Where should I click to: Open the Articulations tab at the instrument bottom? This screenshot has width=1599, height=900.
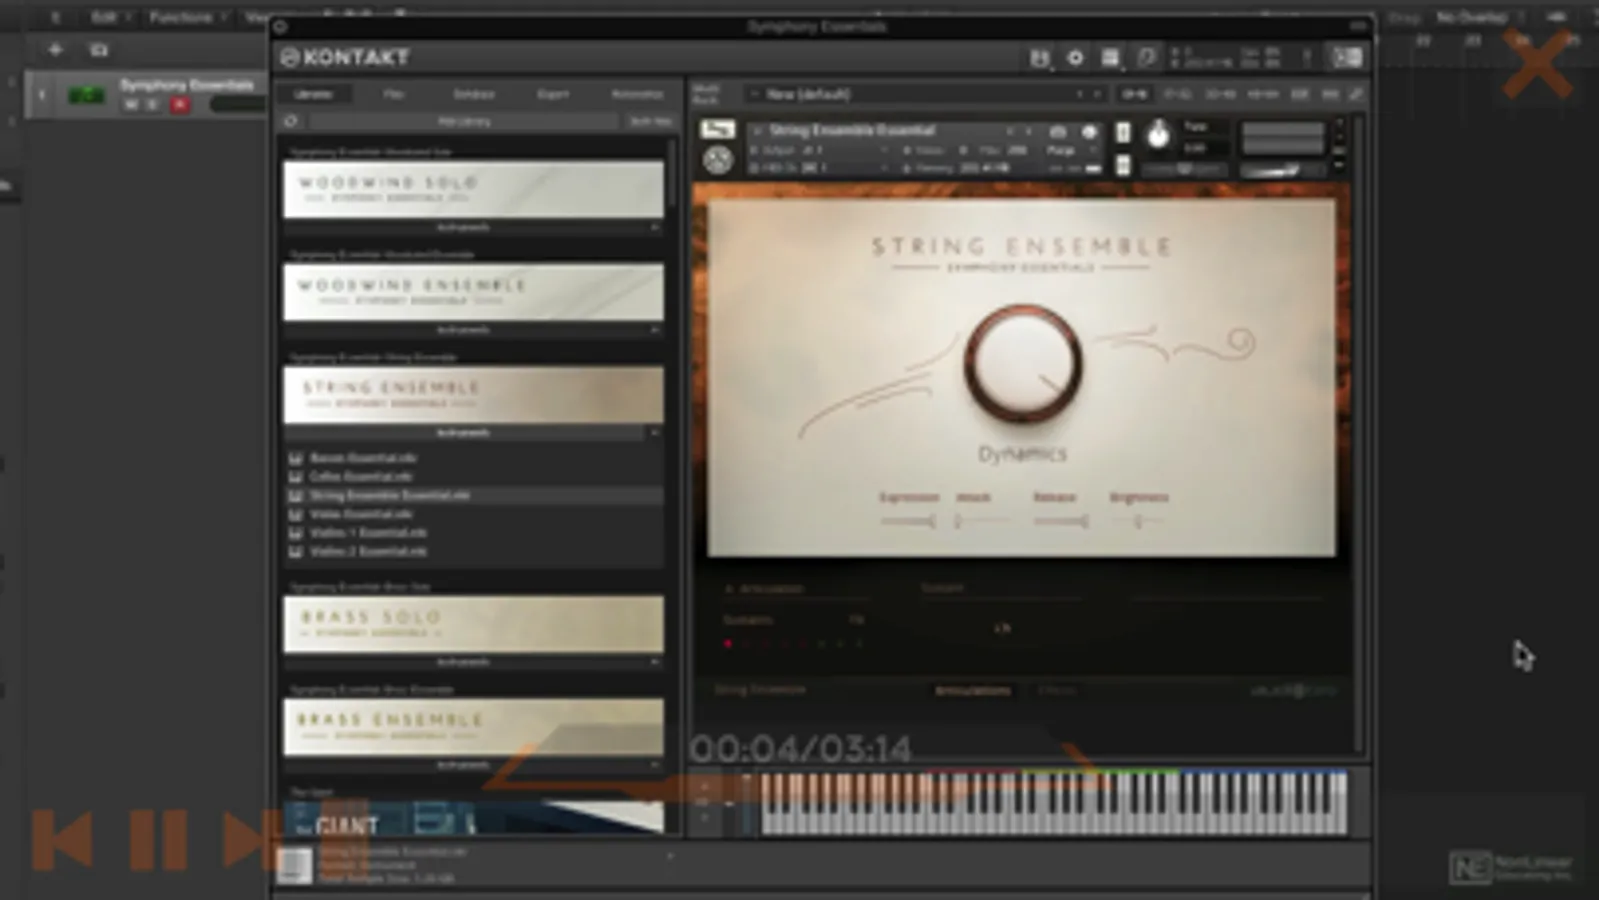[x=973, y=690]
